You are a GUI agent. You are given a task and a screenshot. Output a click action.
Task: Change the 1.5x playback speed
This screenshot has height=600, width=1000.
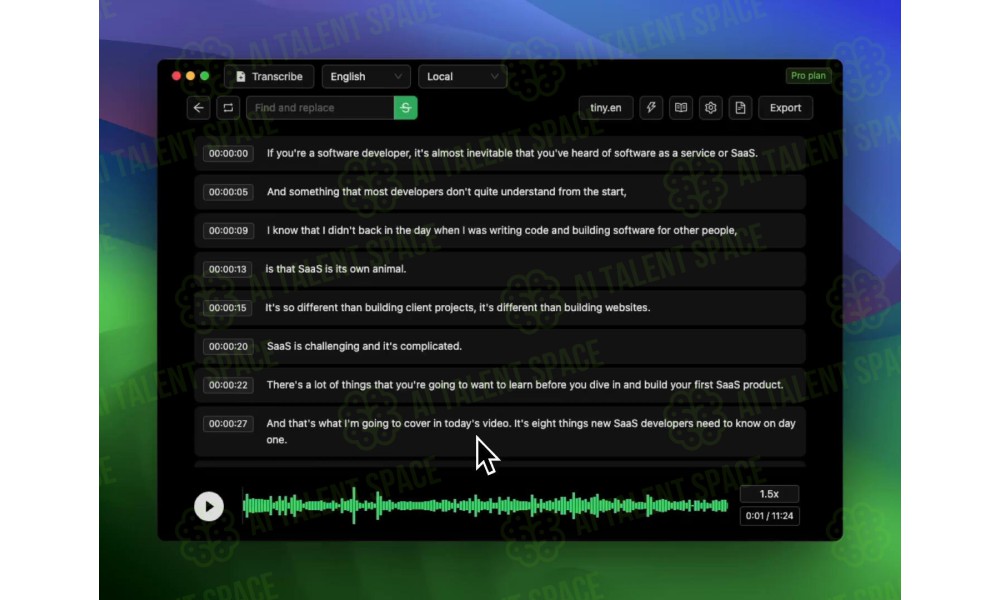tap(769, 494)
